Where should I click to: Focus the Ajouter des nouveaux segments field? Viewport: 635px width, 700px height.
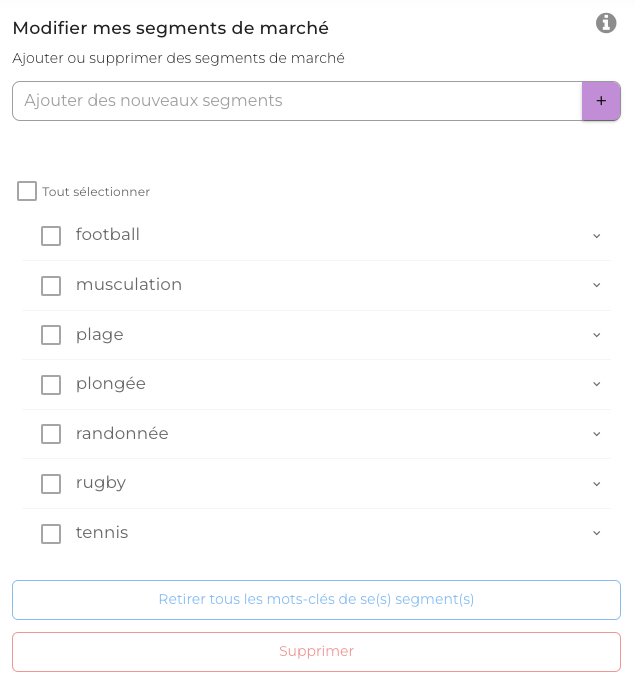(297, 101)
